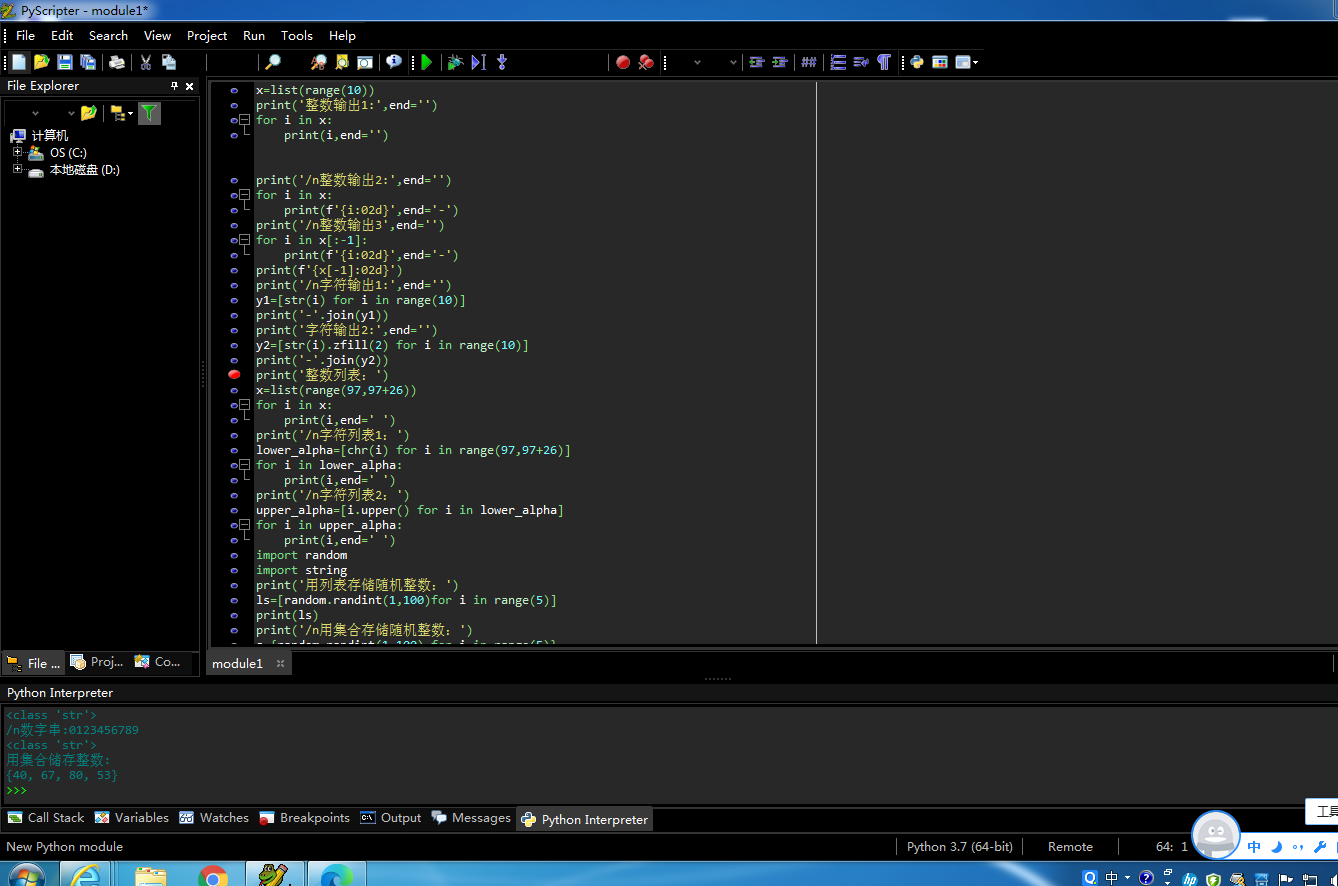Click the Remote engine status entry

[x=1070, y=846]
